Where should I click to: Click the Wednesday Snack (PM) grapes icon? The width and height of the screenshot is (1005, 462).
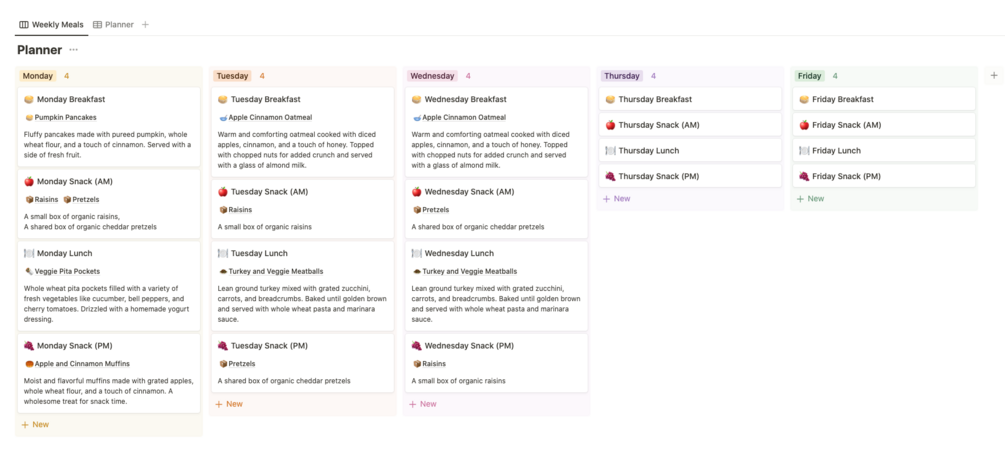416,346
